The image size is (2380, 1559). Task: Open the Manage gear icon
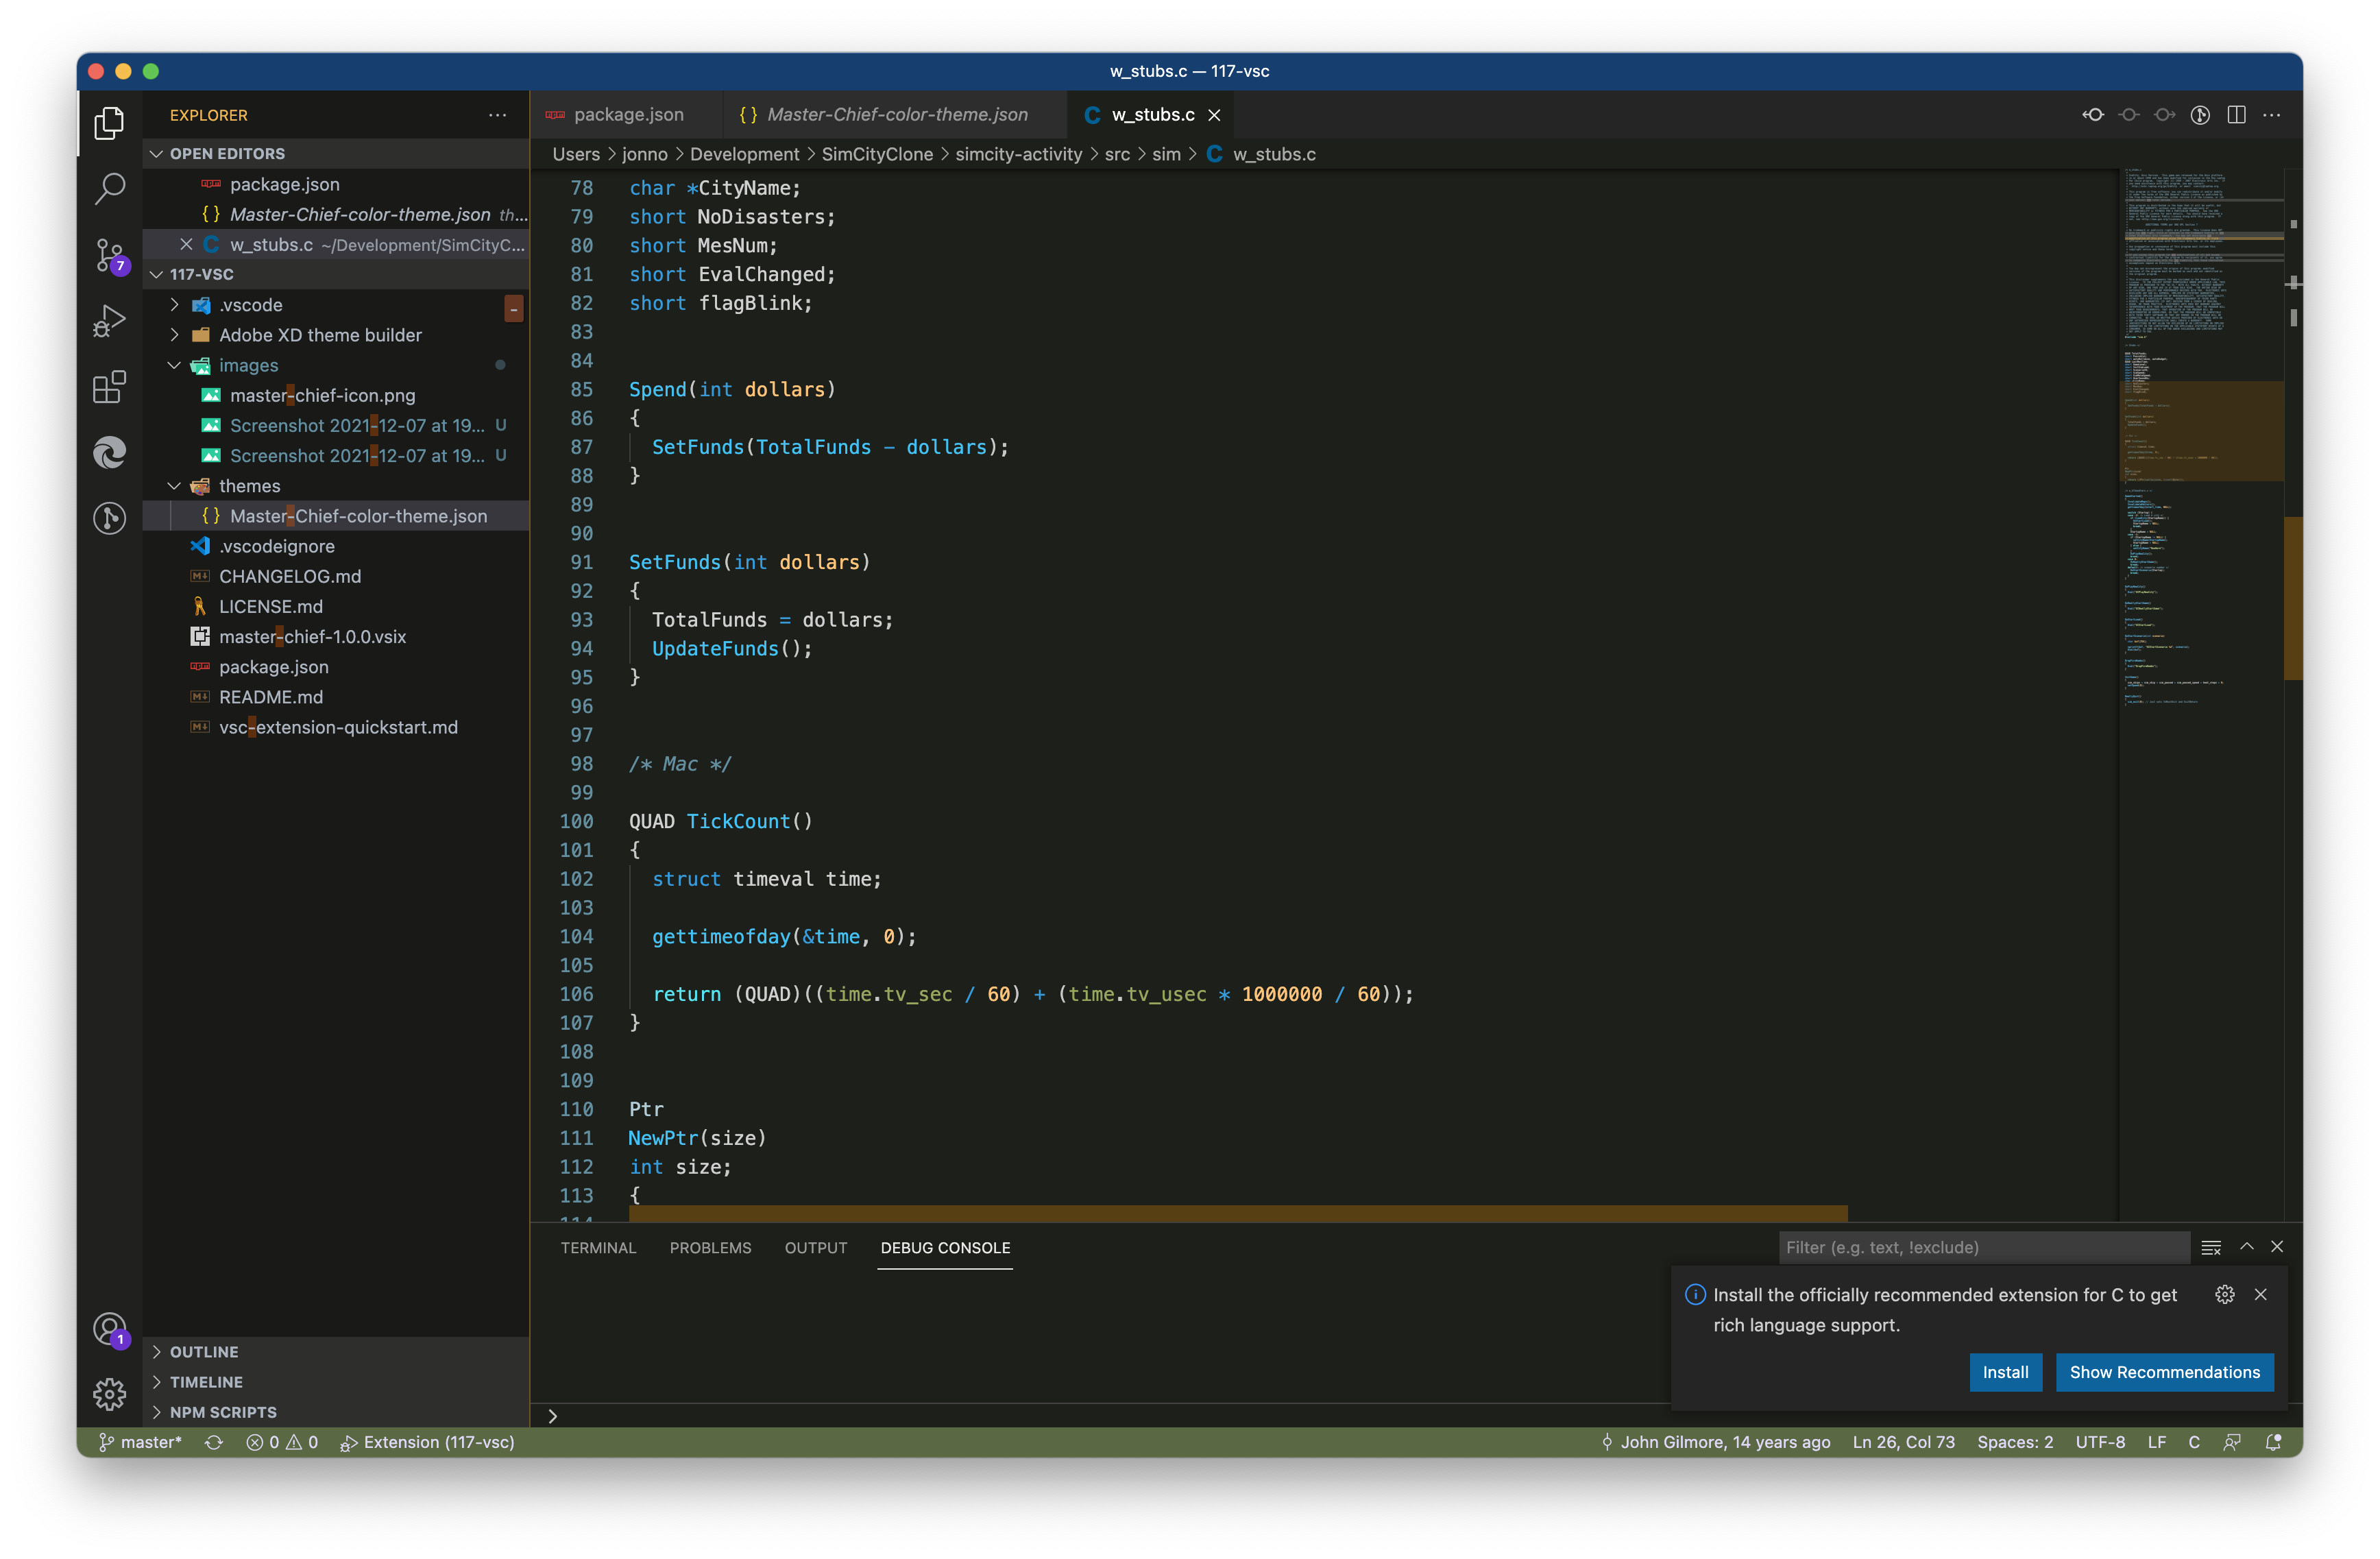[x=109, y=1394]
